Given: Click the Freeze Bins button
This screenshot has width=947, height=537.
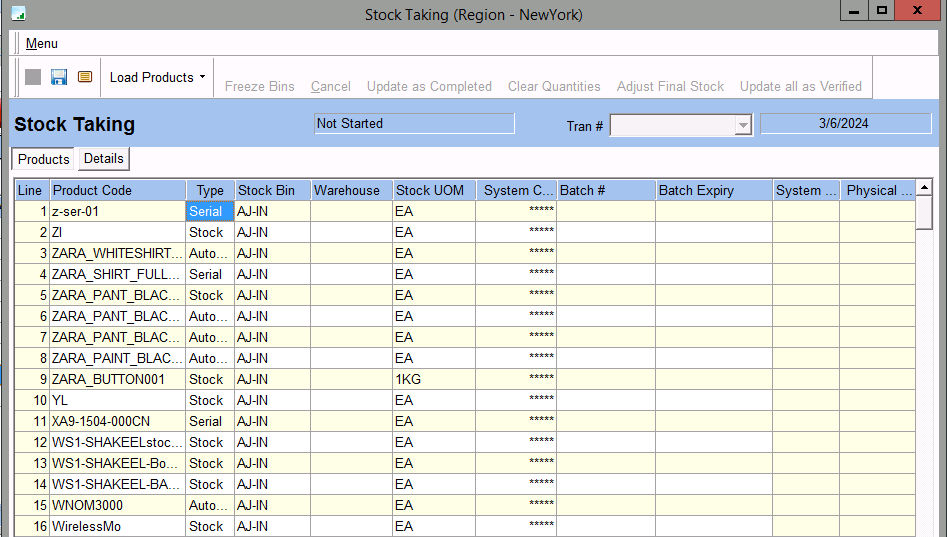Looking at the screenshot, I should pos(259,86).
